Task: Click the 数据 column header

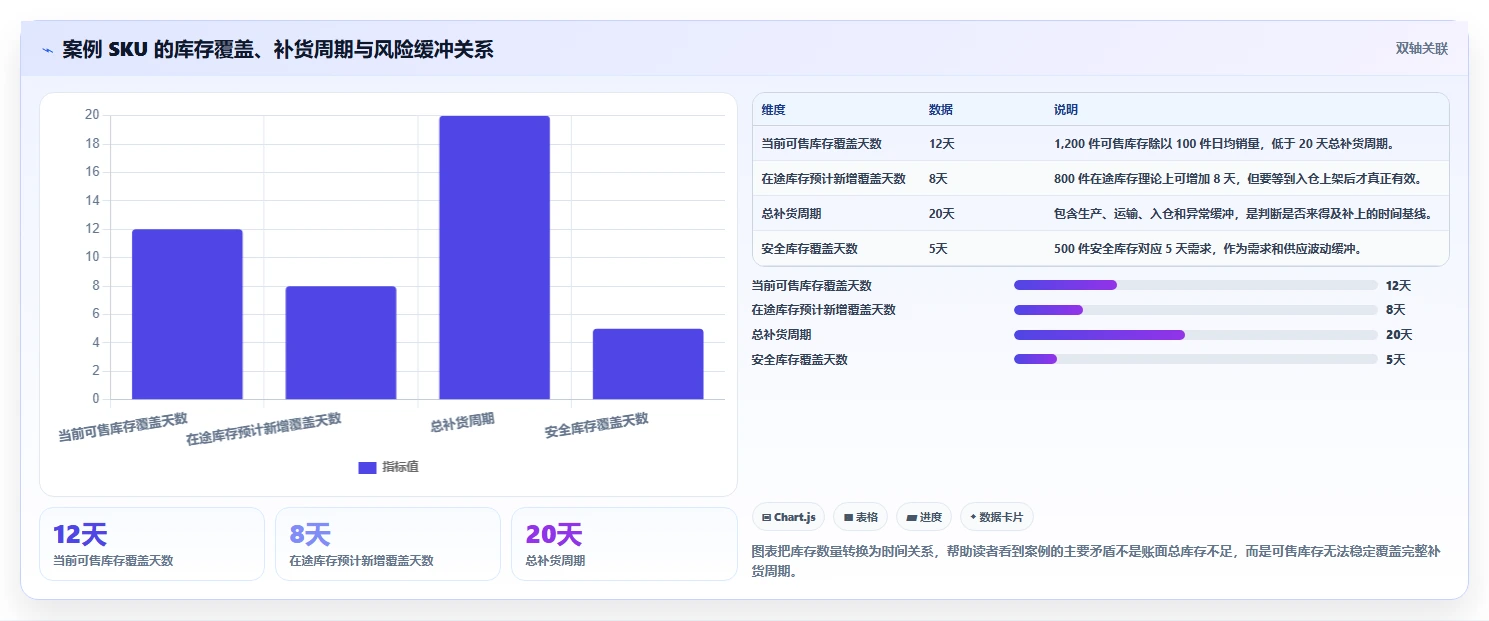Action: pyautogui.click(x=940, y=110)
